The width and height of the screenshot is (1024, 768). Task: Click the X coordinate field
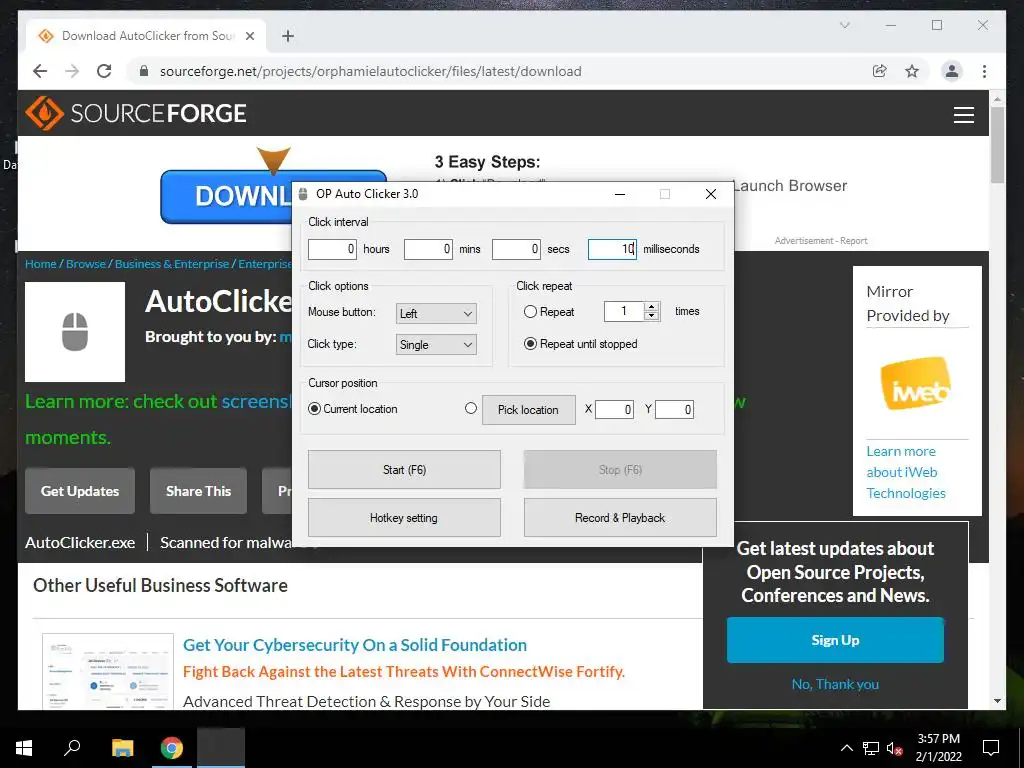pos(614,409)
